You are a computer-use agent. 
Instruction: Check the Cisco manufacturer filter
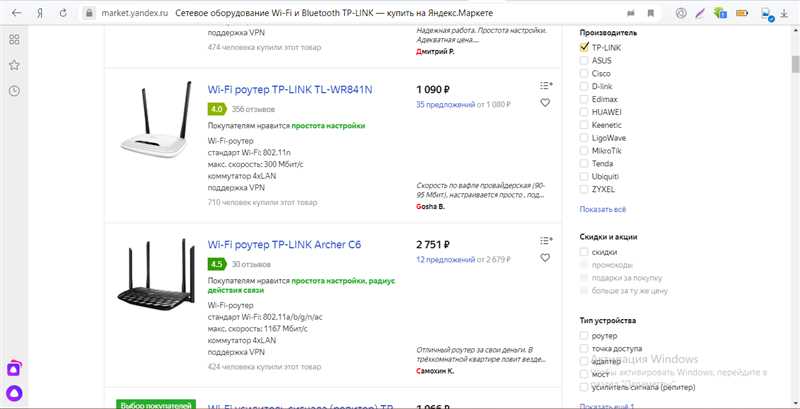584,73
